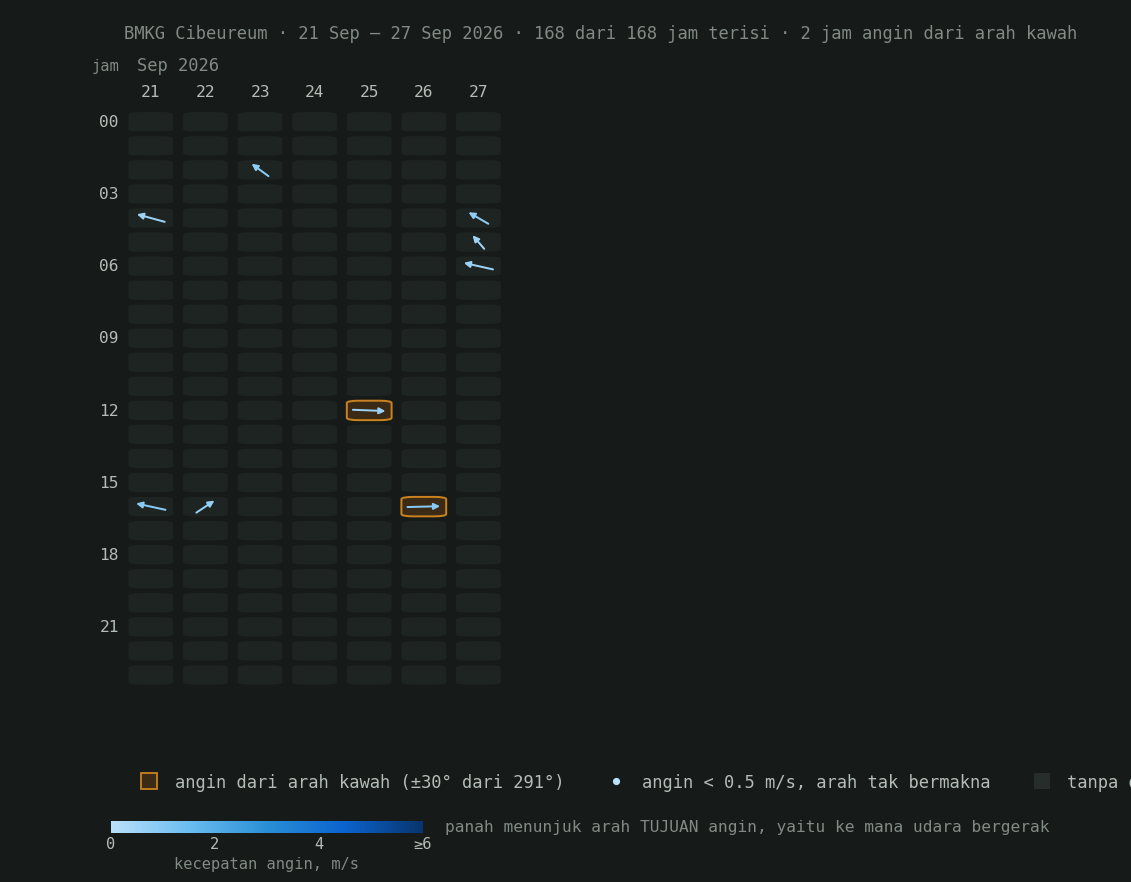The image size is (1131, 882).
Task: Click the day column header '26'
Action: pos(423,92)
